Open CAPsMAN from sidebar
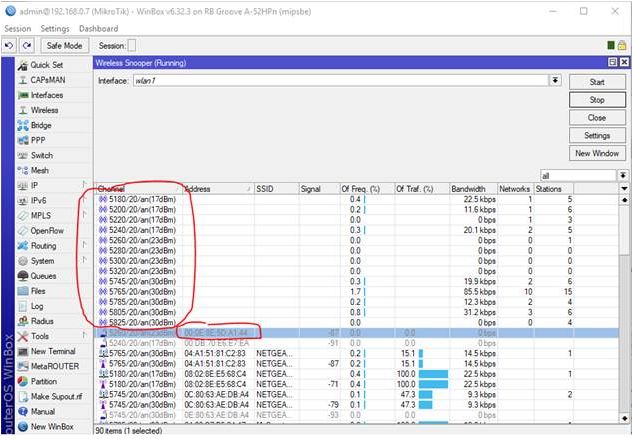 pos(48,80)
